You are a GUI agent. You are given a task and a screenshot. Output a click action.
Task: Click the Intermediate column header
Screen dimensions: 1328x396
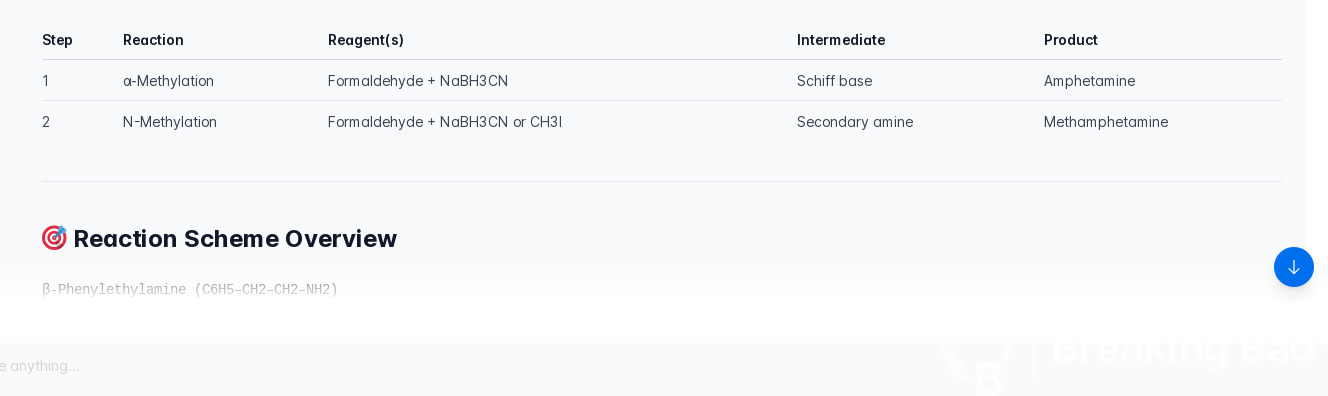pyautogui.click(x=841, y=40)
